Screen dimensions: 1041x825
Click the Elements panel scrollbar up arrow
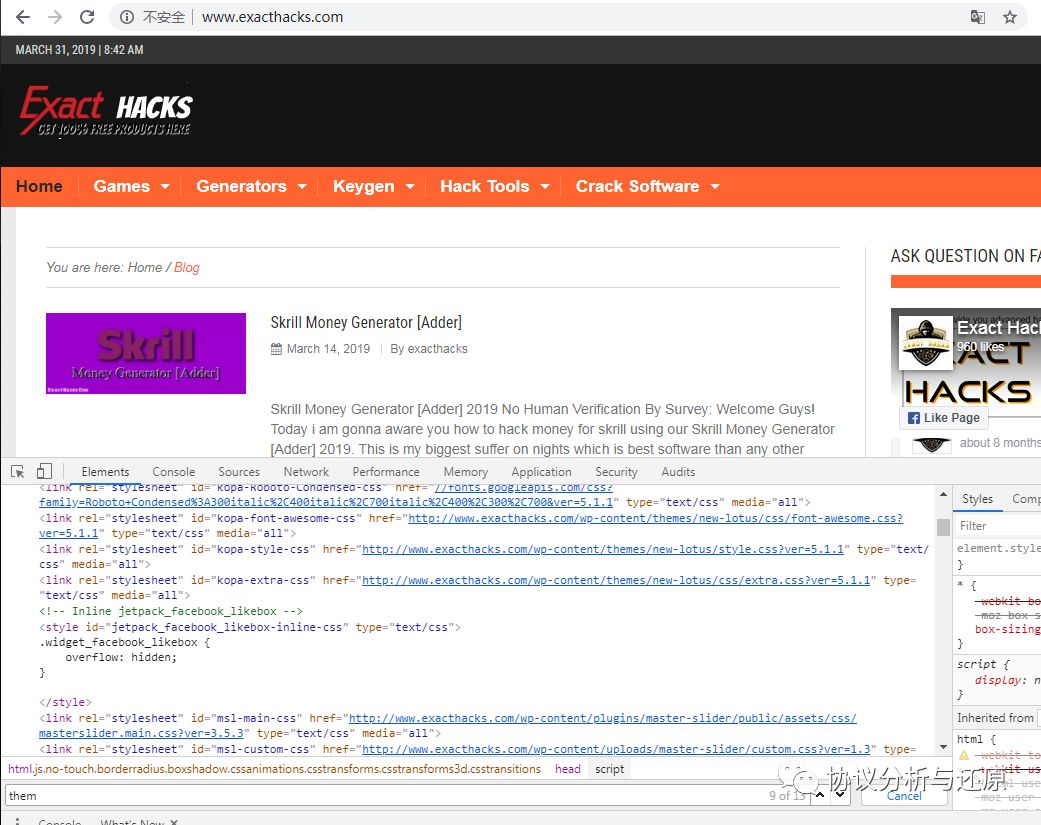pos(943,494)
